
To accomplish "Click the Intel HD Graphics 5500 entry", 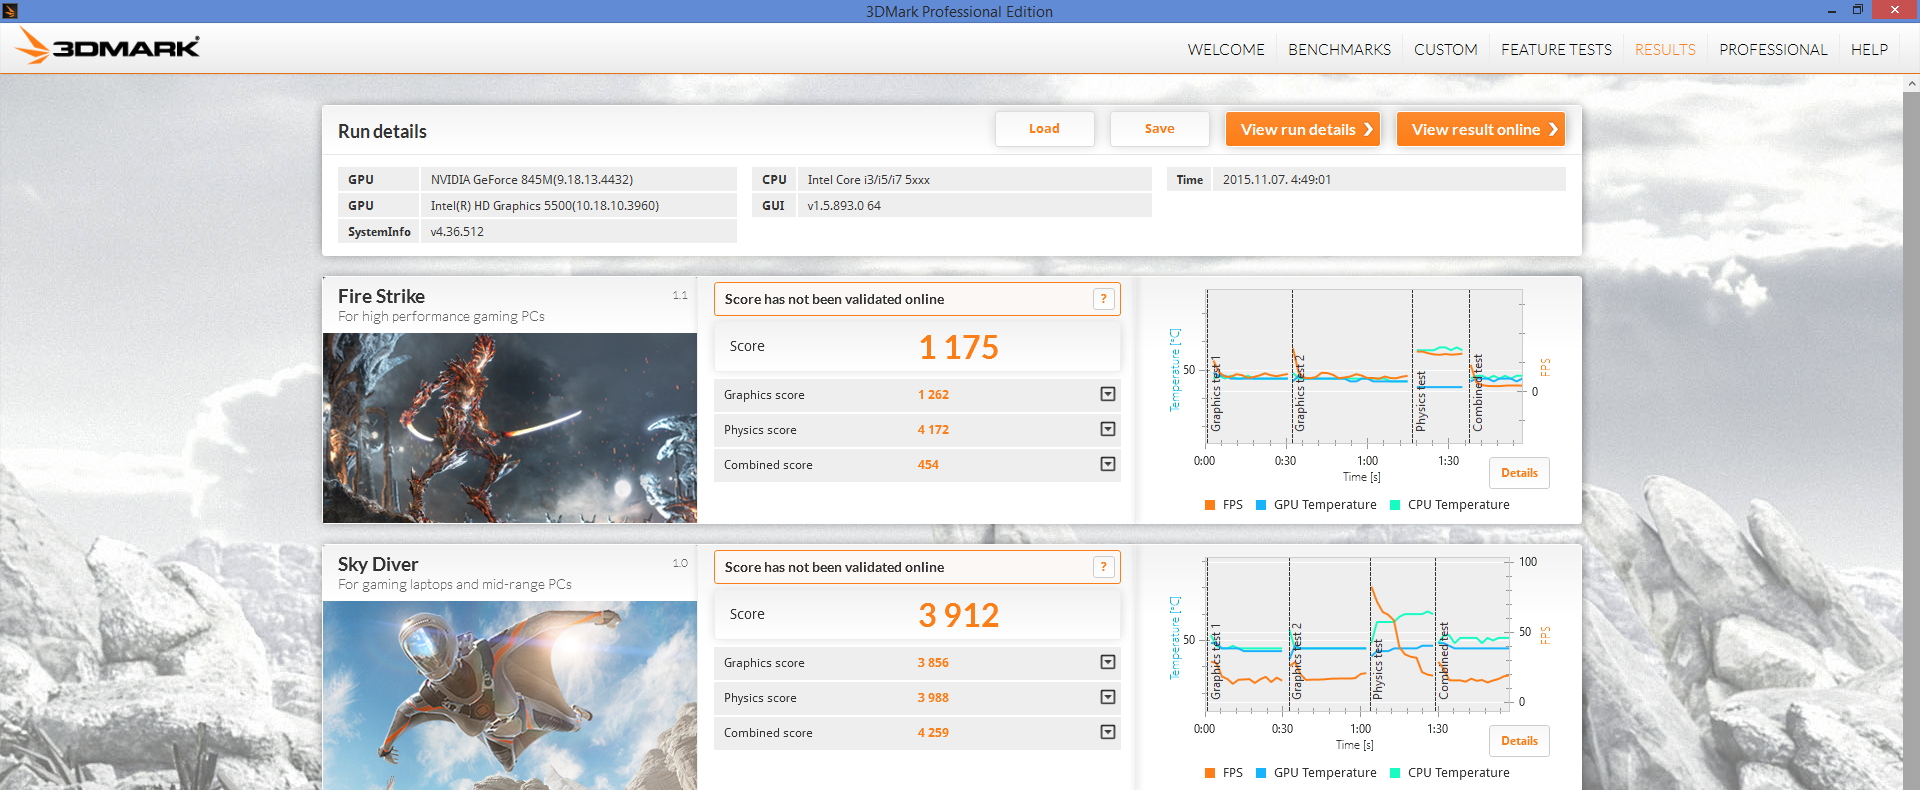I will click(545, 206).
